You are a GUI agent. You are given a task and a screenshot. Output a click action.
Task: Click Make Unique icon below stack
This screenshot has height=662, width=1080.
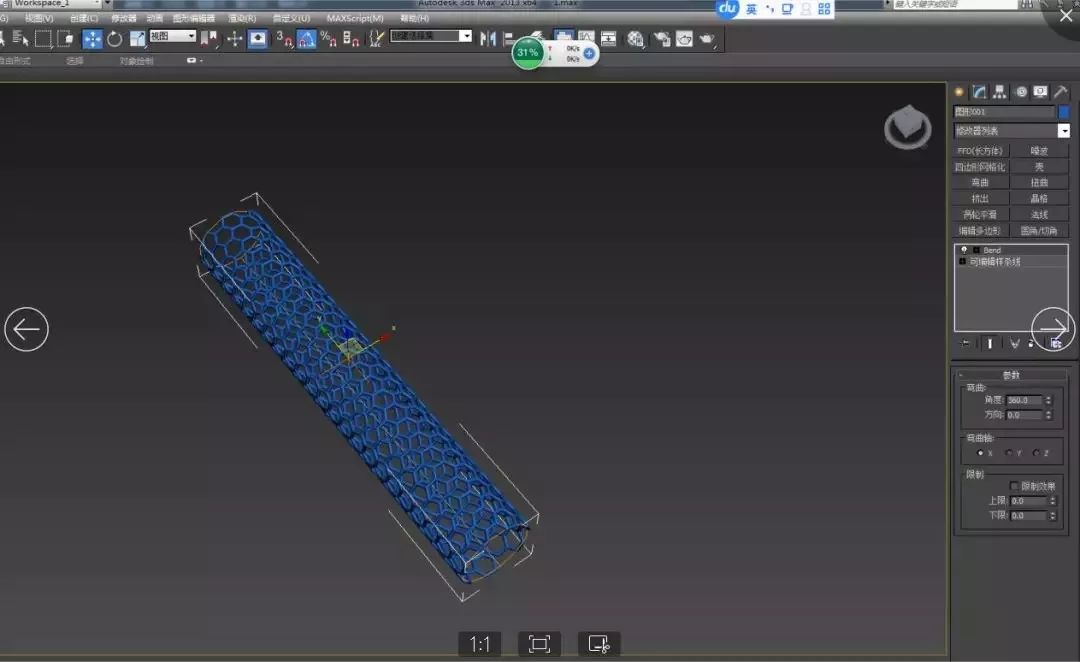click(x=1015, y=343)
